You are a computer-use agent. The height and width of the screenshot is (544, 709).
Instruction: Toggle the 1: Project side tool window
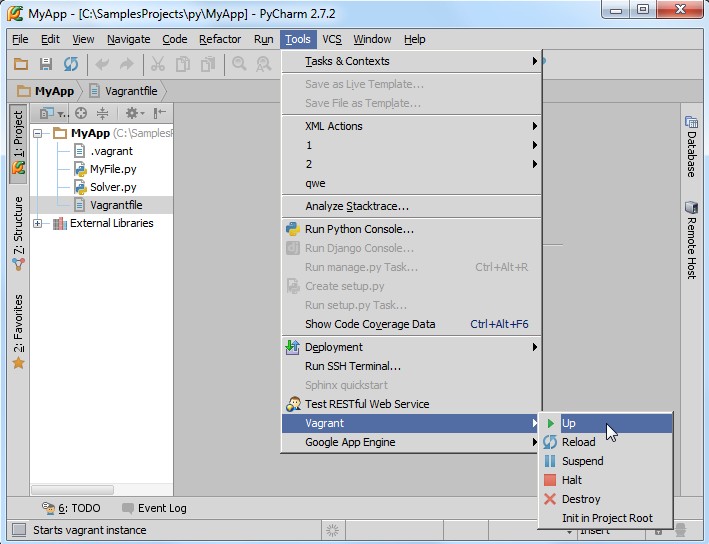[18, 143]
